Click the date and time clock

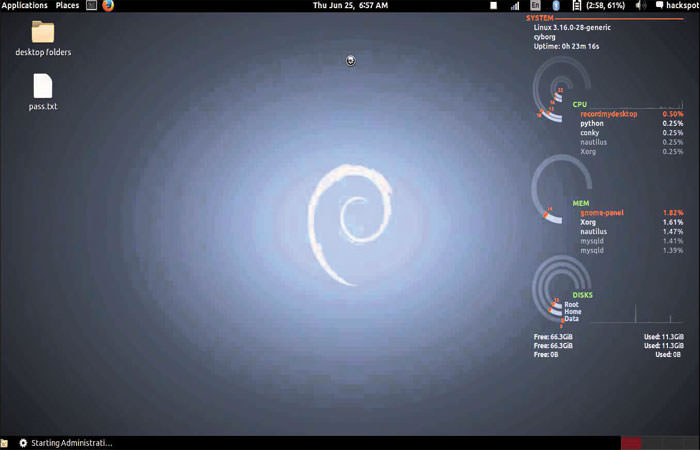349,5
